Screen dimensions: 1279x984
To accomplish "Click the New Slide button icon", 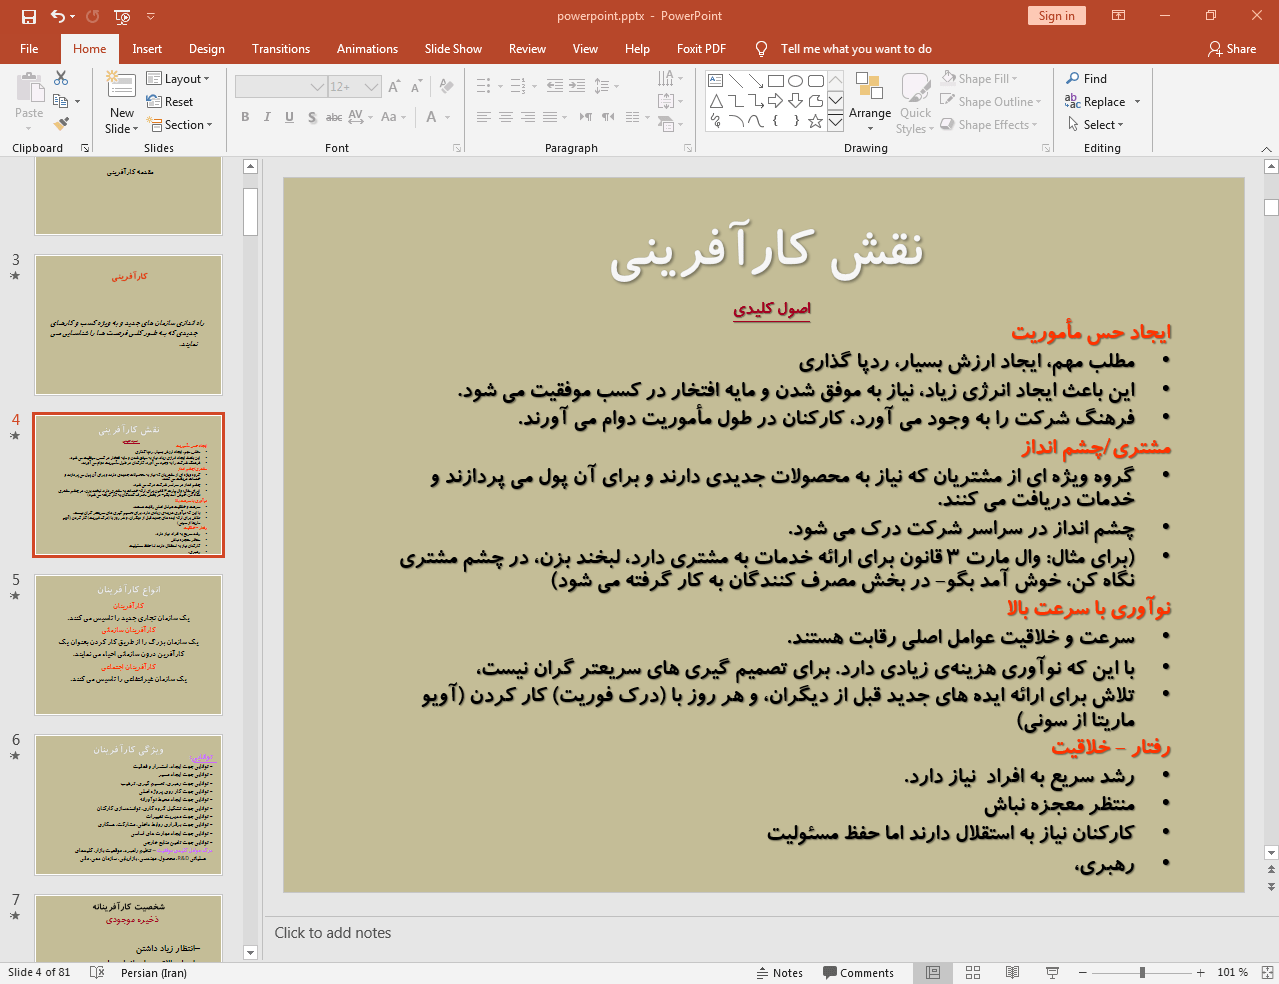I will click(121, 87).
